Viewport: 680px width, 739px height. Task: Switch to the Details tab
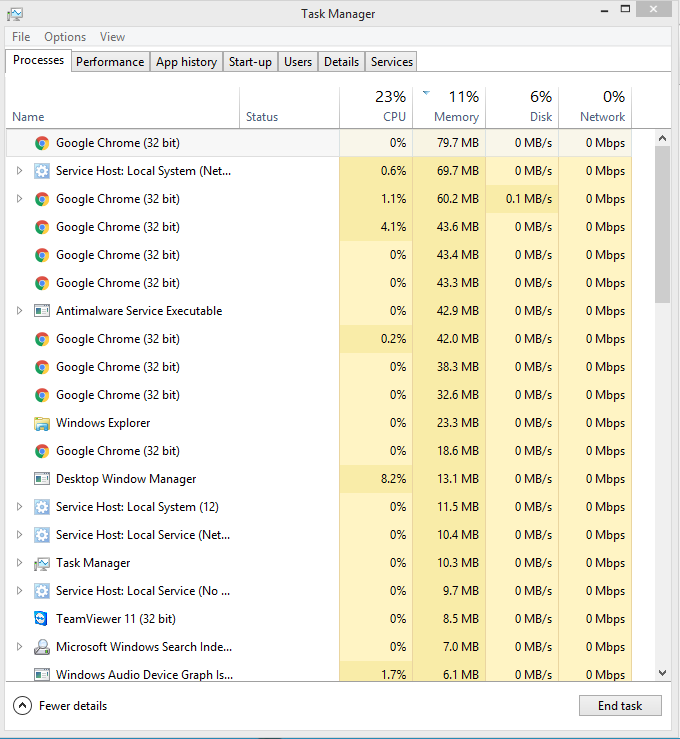click(x=341, y=62)
